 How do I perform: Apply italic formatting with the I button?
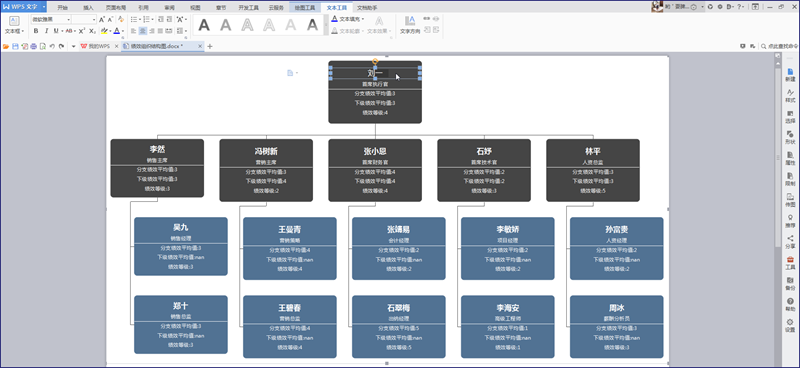click(46, 31)
